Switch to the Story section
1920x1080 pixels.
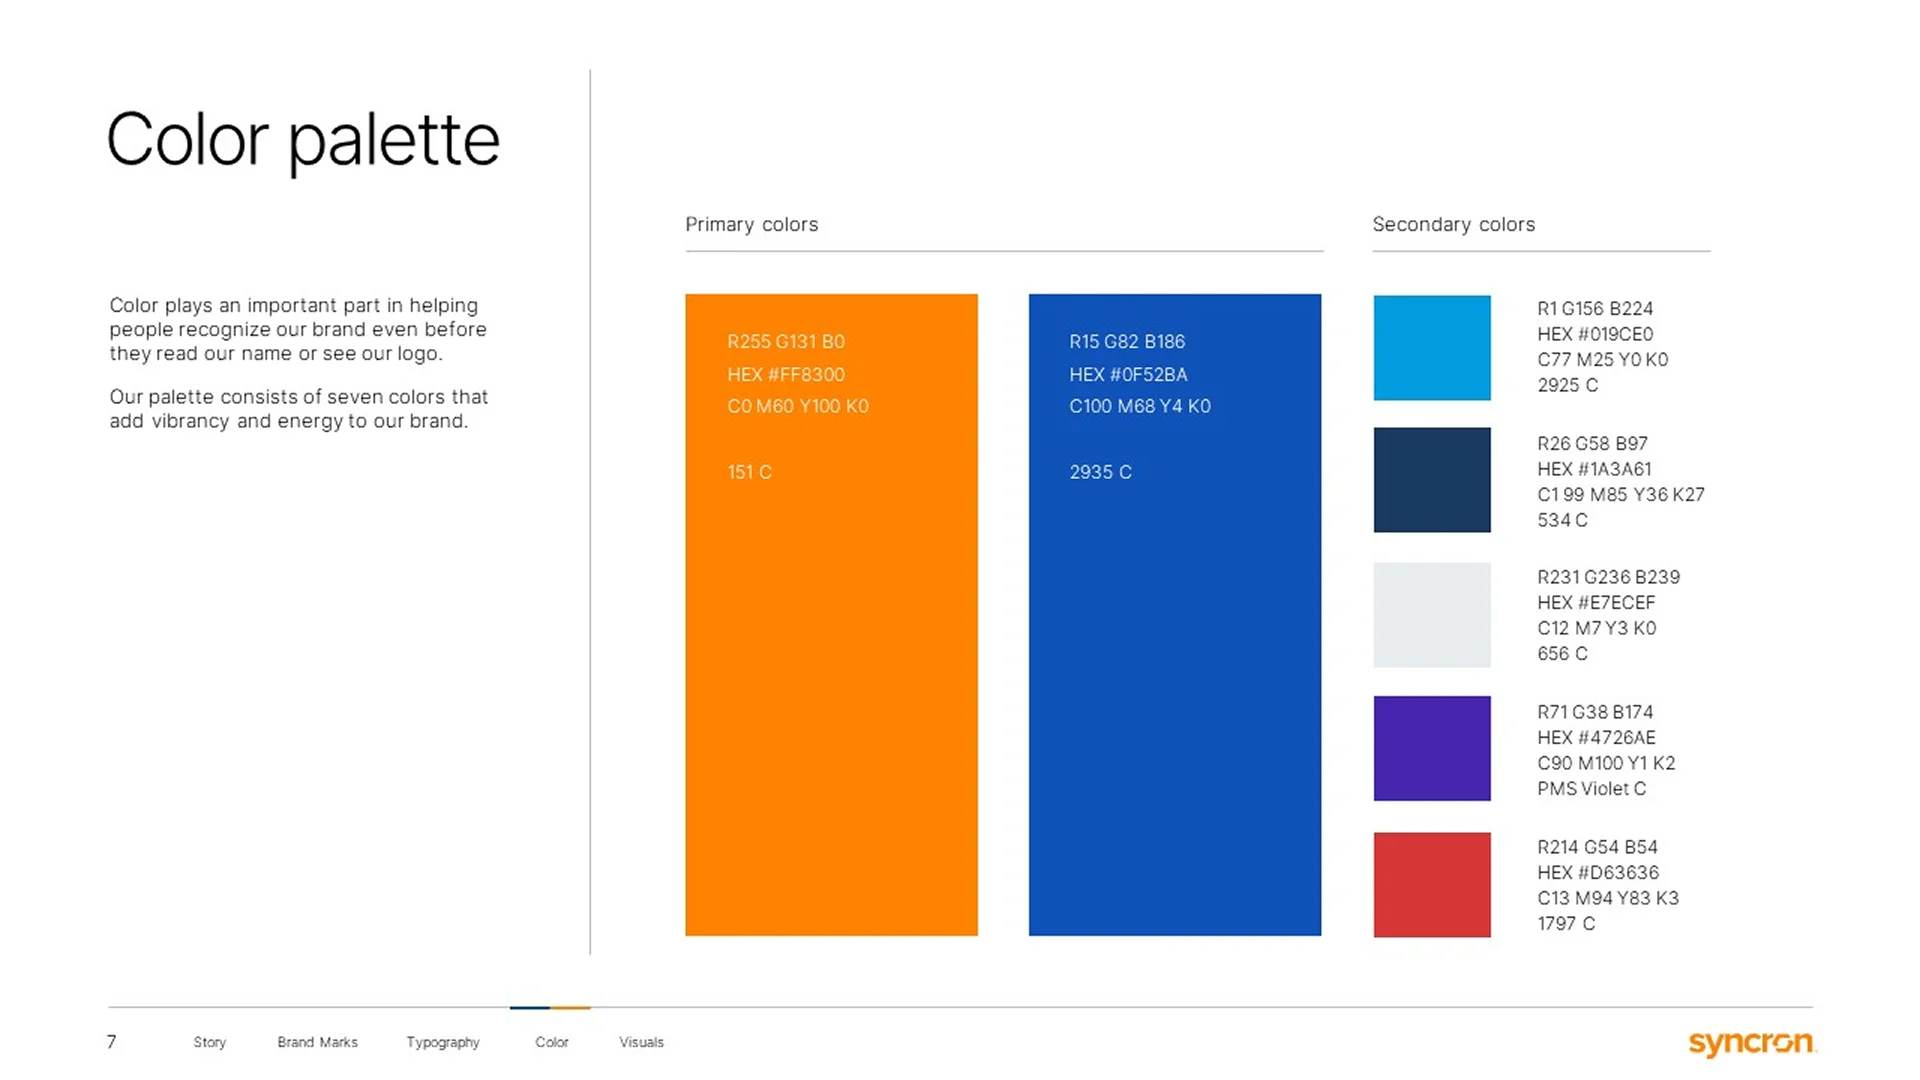pos(209,1042)
